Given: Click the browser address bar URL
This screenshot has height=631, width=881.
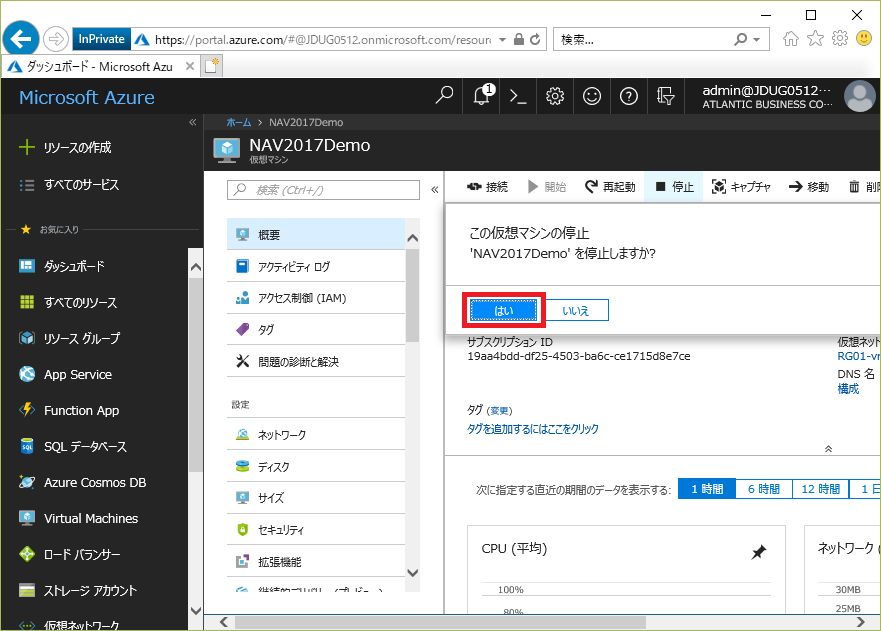Looking at the screenshot, I should point(323,39).
